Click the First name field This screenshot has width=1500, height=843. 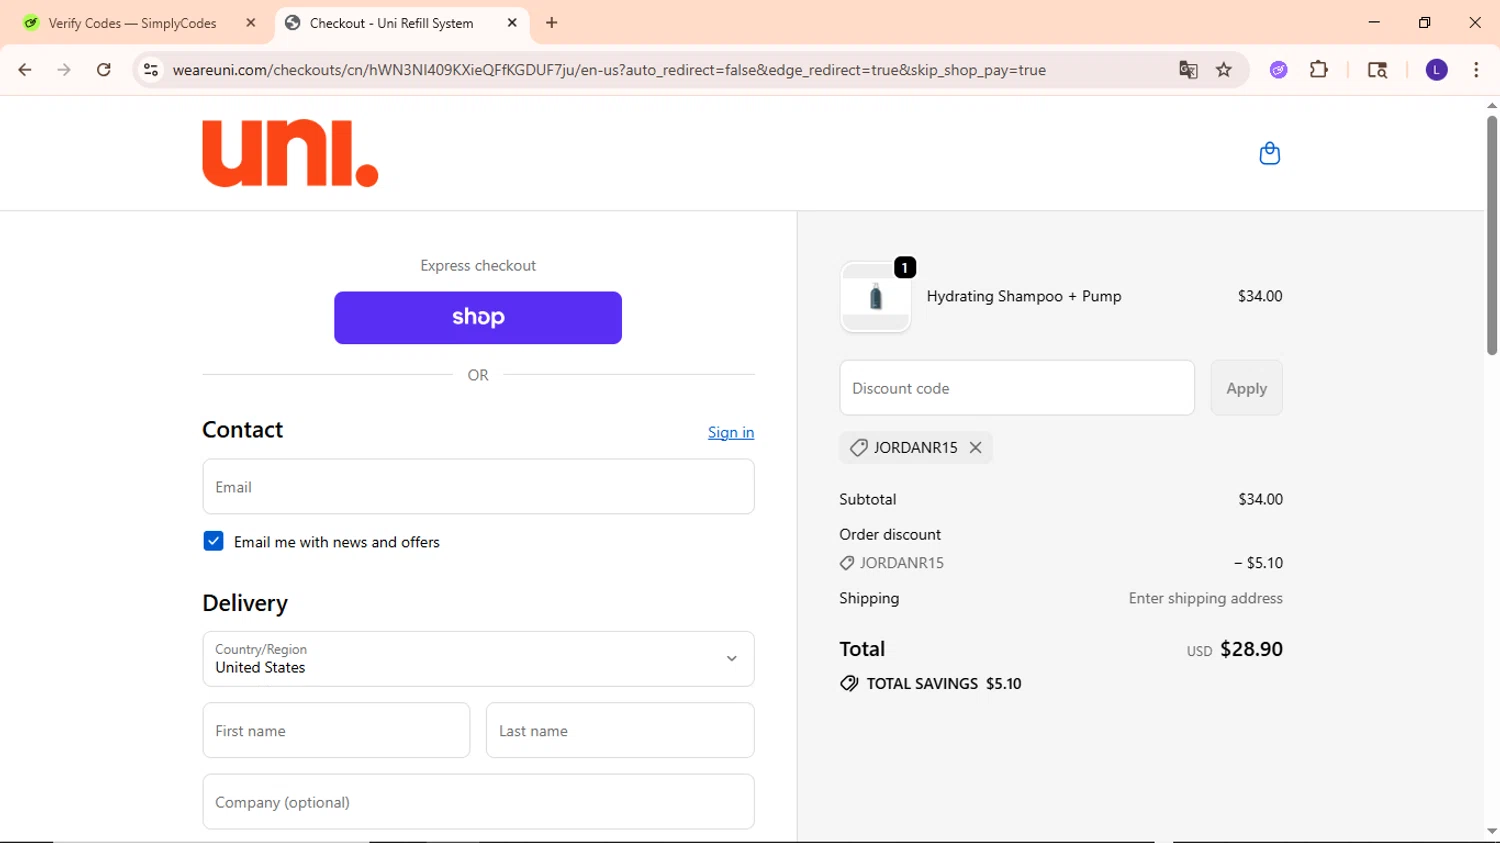pyautogui.click(x=336, y=730)
